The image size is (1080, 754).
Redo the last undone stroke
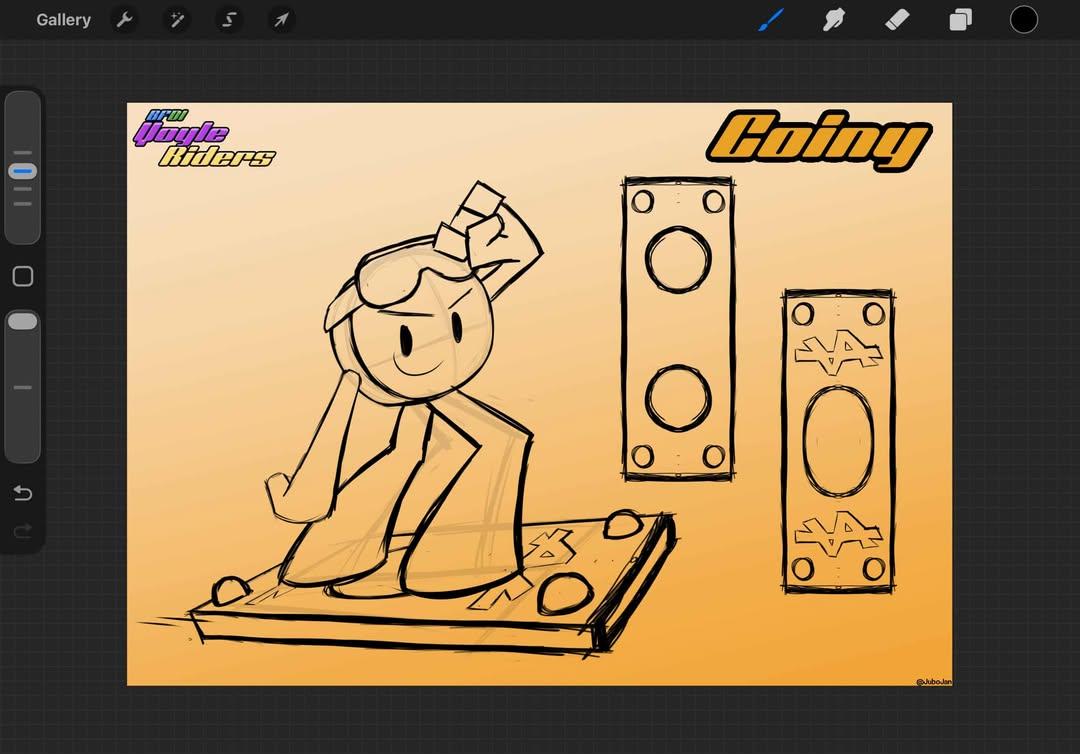[23, 531]
